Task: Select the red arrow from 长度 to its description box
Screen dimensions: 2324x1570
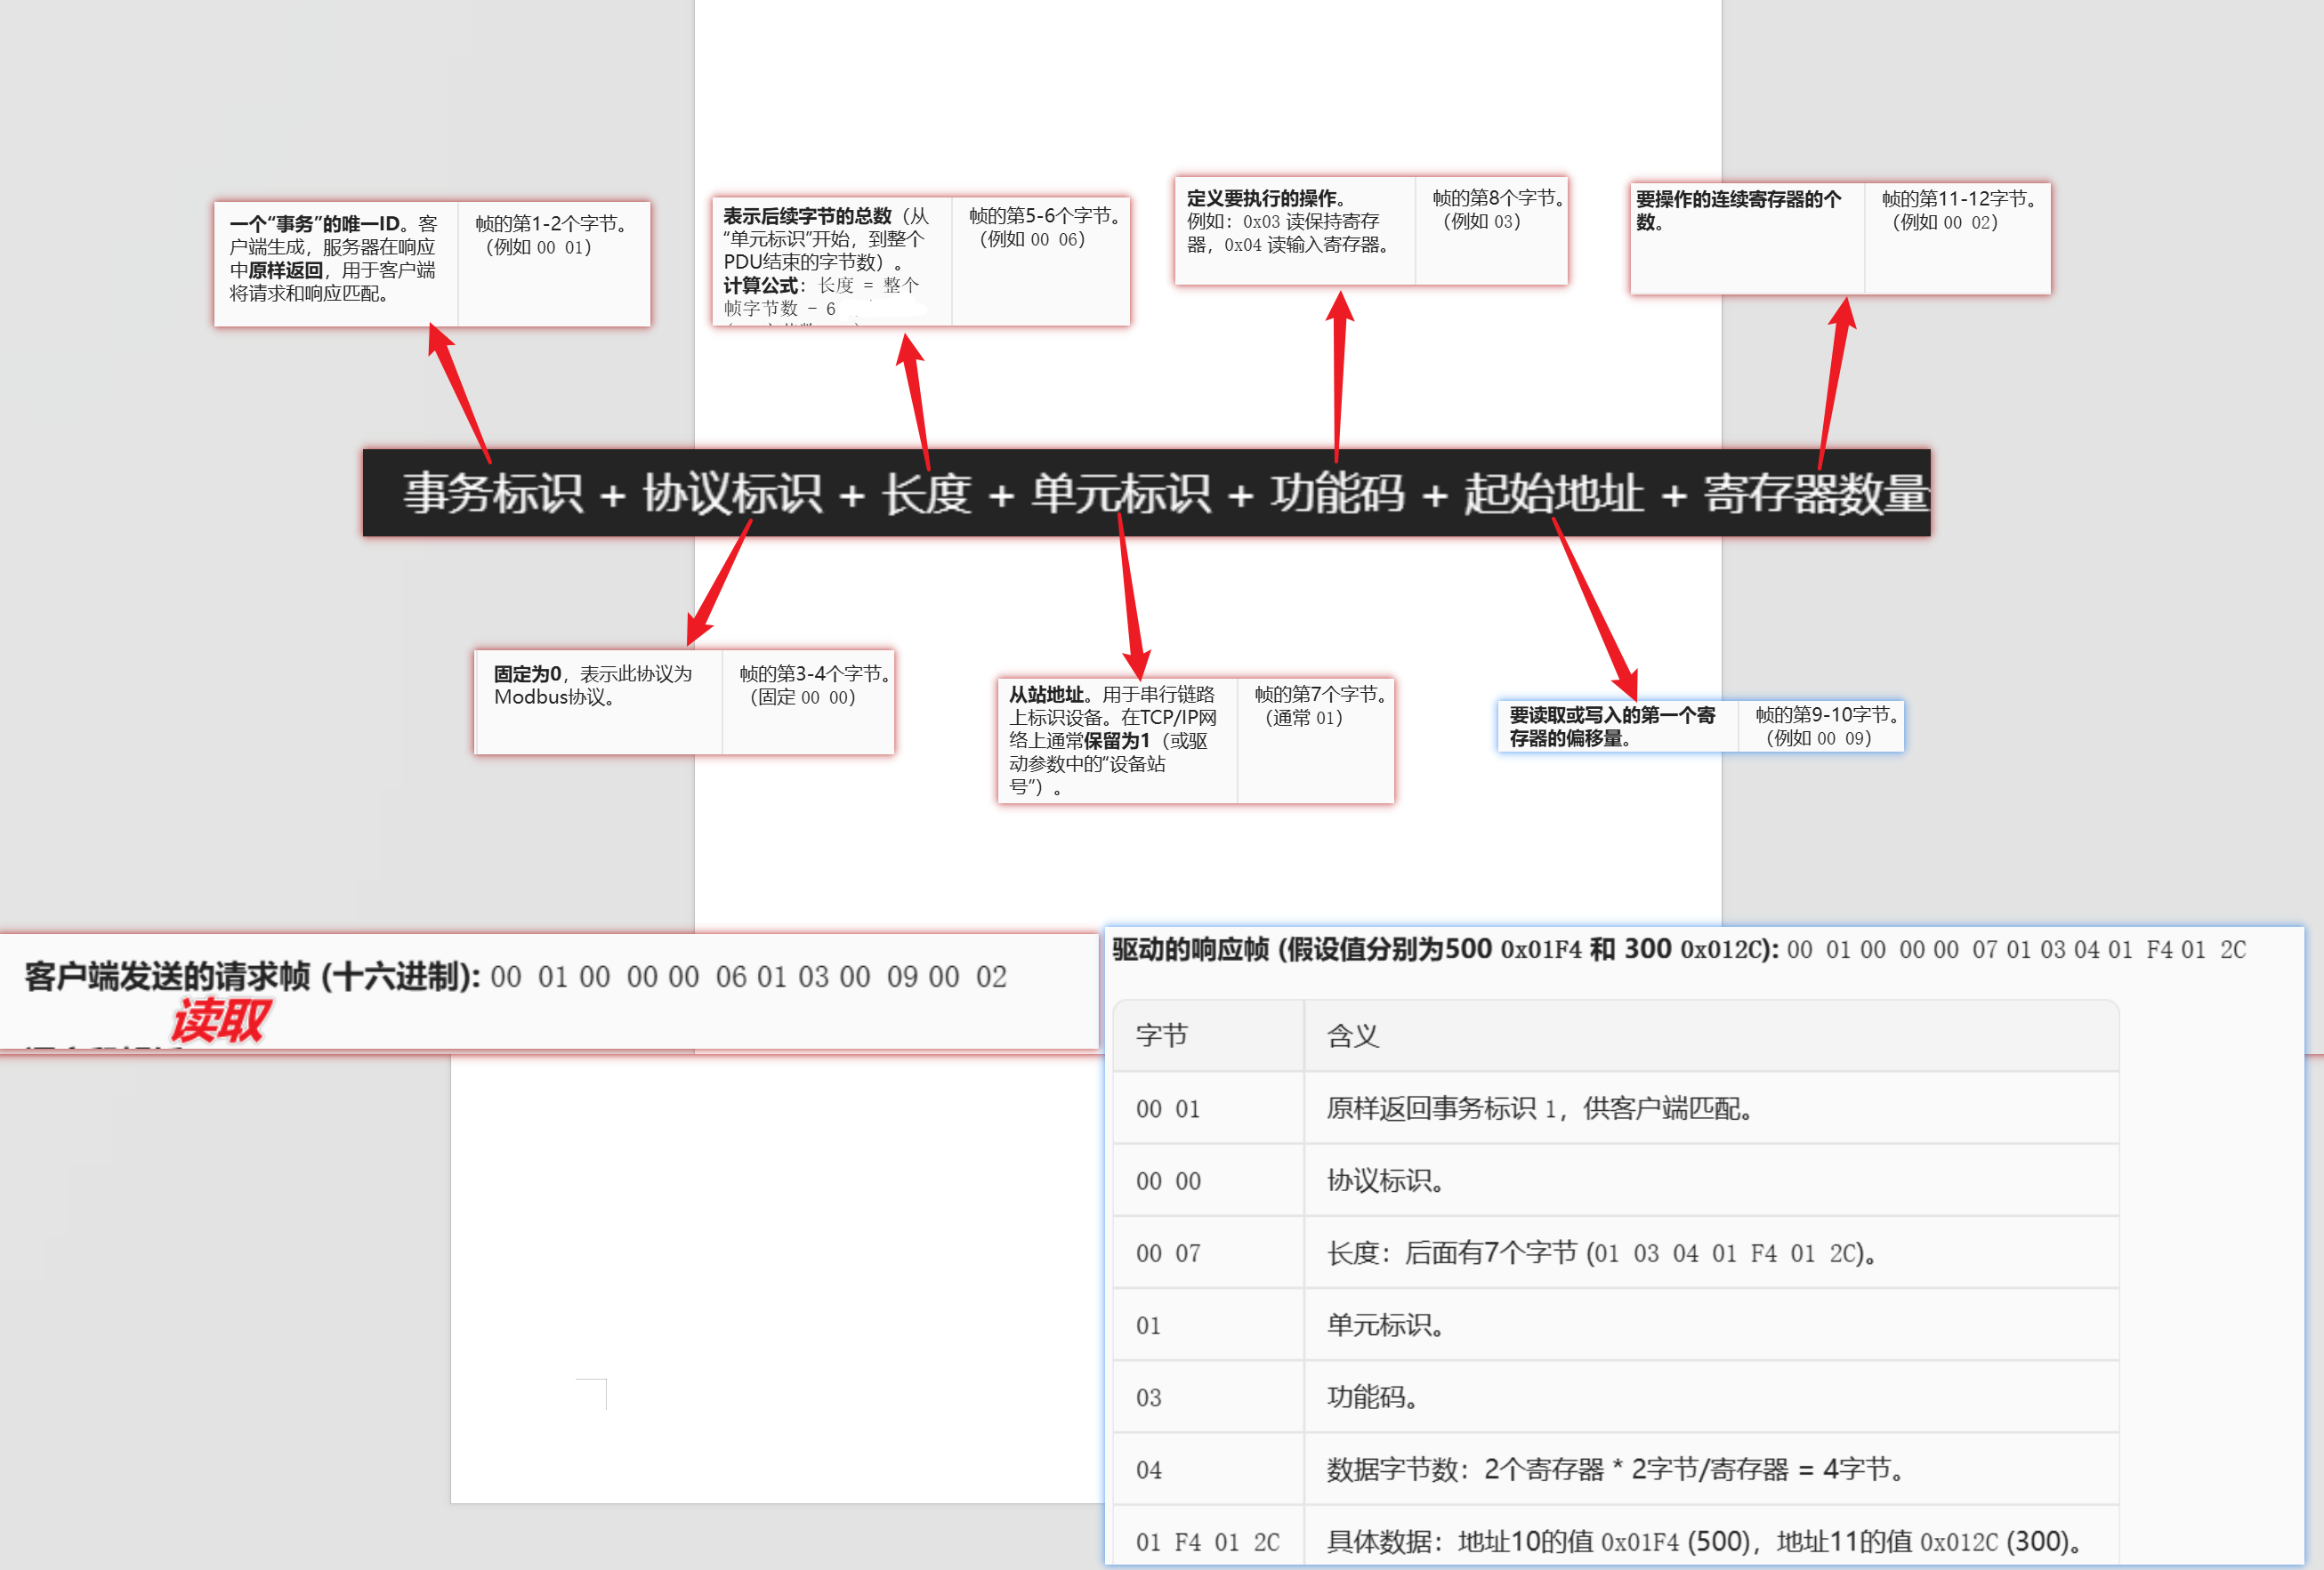Action: click(917, 402)
